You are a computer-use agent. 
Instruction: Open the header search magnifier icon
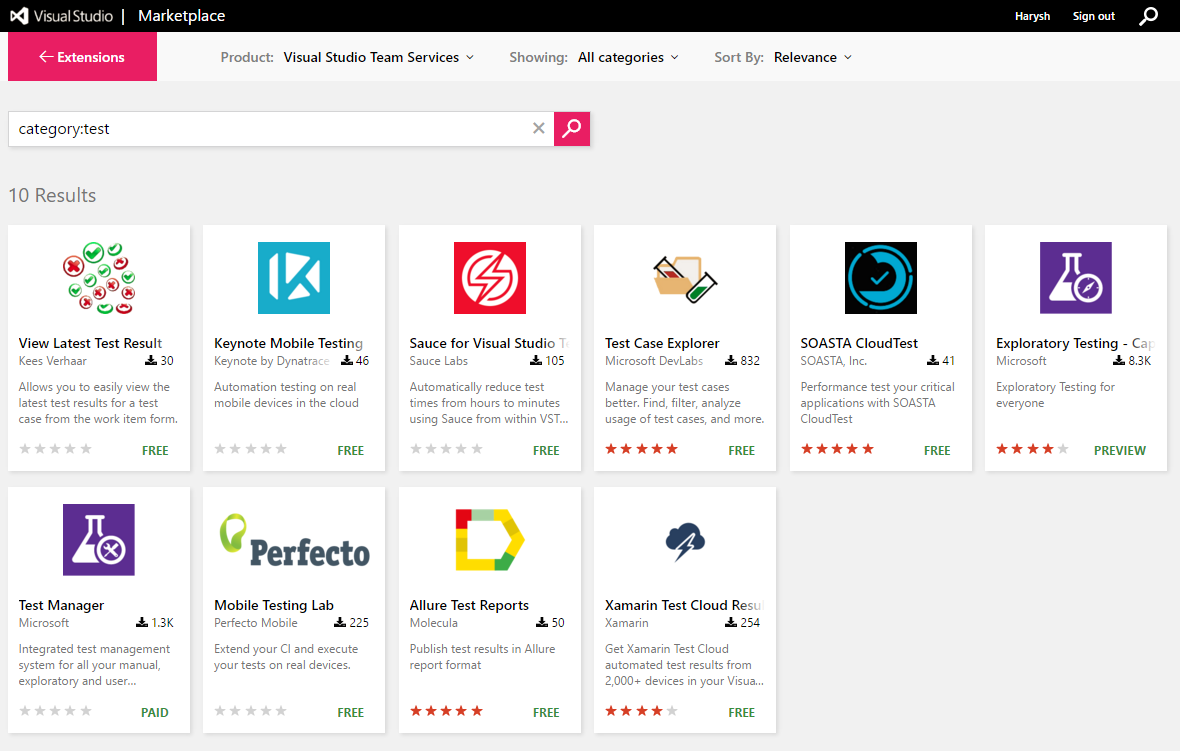tap(1148, 16)
